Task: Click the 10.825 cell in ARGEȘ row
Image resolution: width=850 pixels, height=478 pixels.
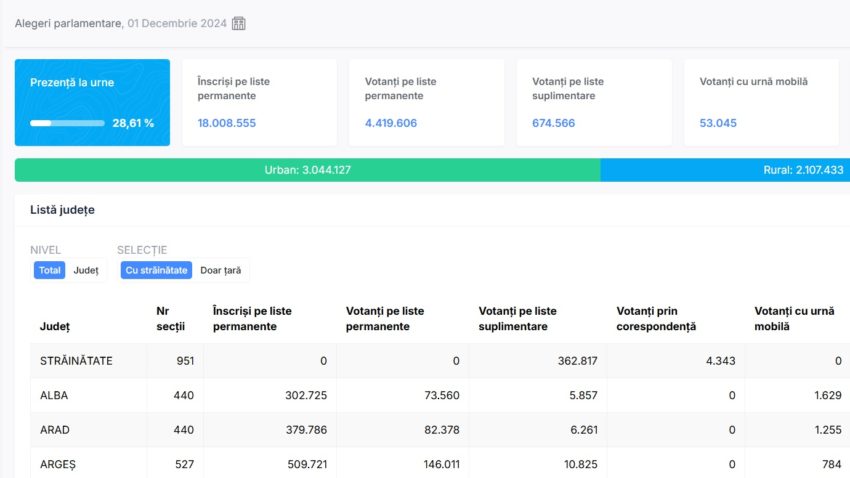Action: tap(581, 464)
